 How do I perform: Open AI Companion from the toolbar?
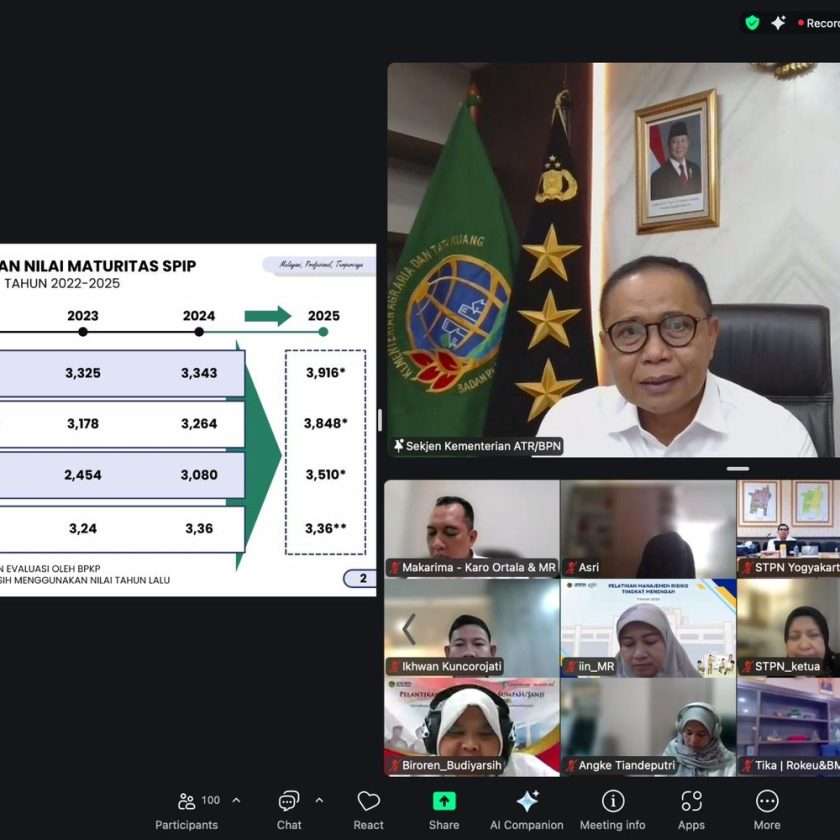(x=527, y=809)
